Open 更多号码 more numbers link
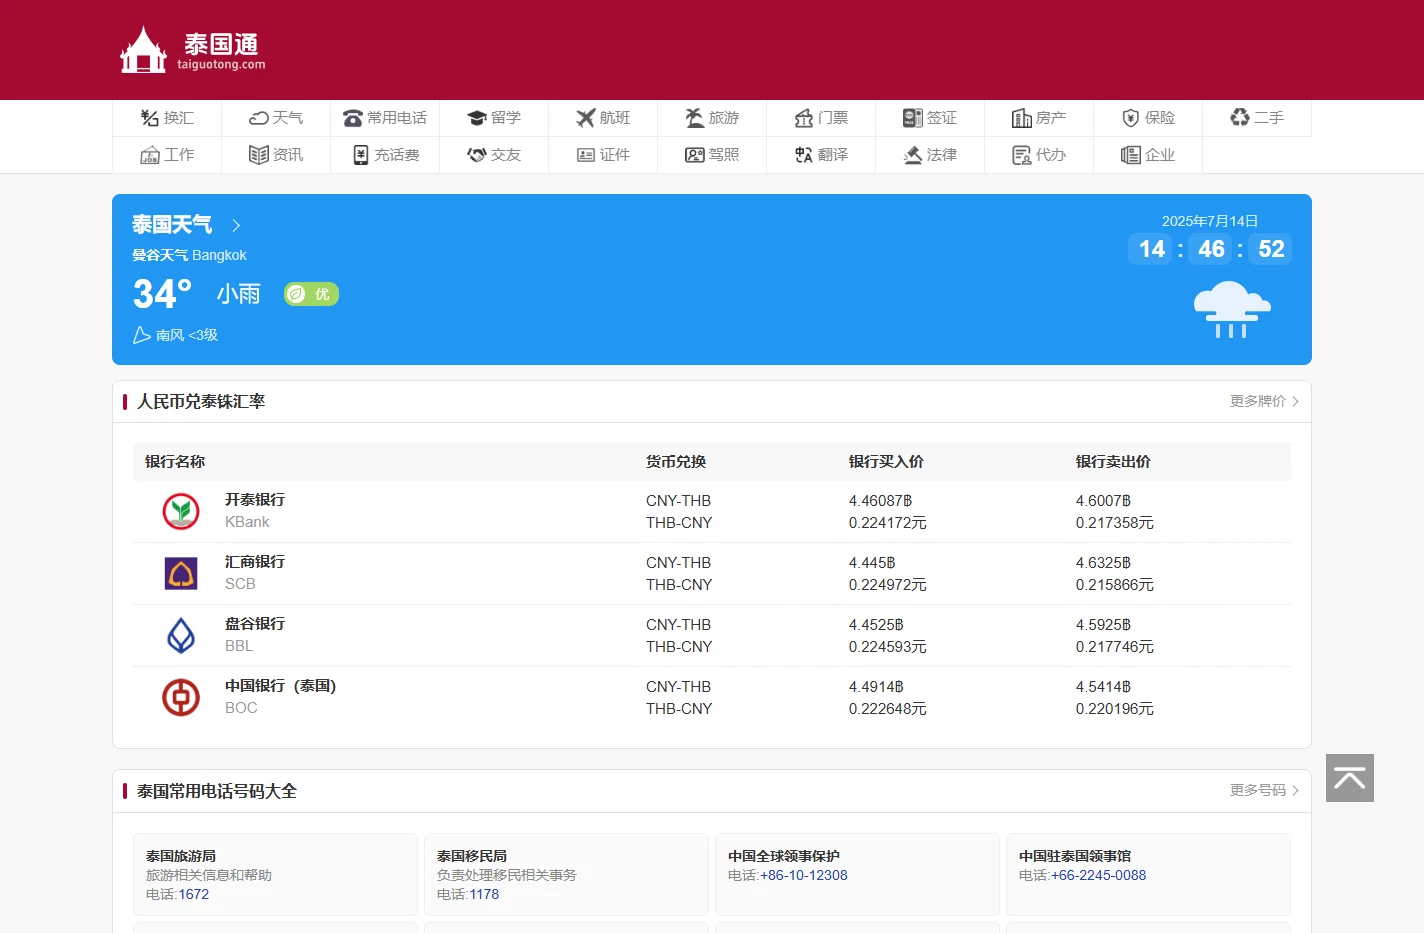 pyautogui.click(x=1264, y=790)
